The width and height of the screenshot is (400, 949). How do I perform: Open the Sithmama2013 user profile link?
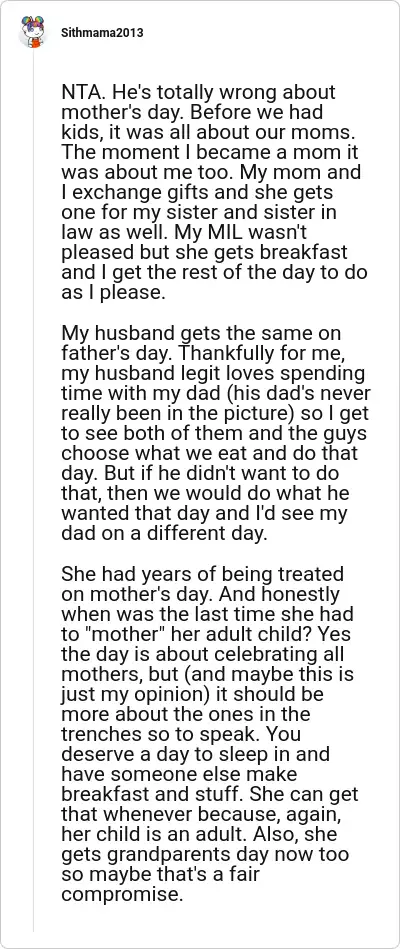tap(102, 32)
